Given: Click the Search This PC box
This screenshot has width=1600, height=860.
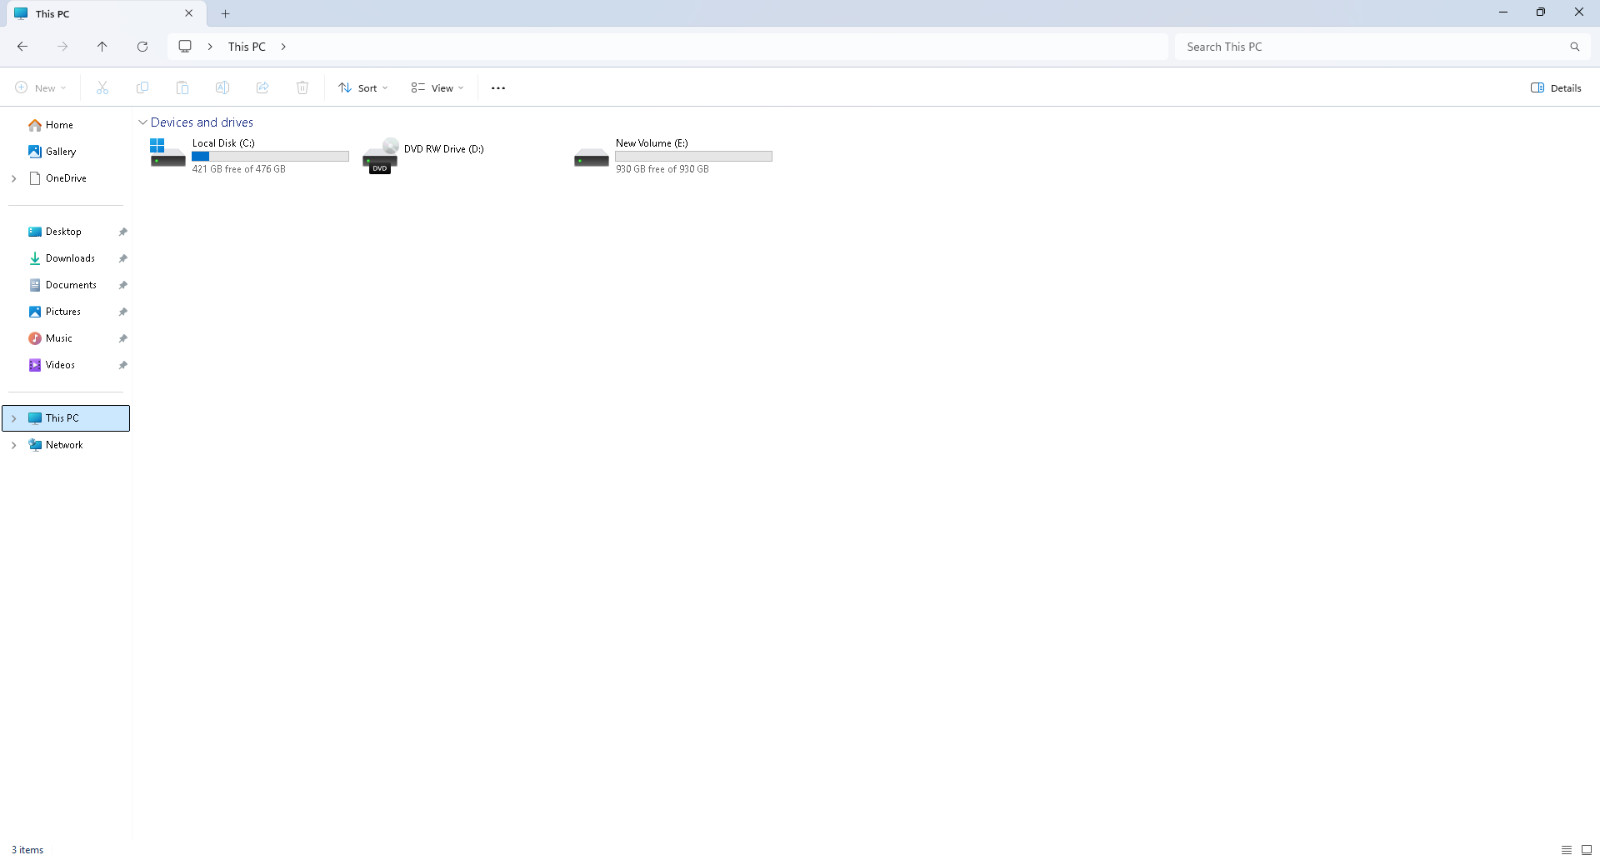Looking at the screenshot, I should click(1382, 47).
